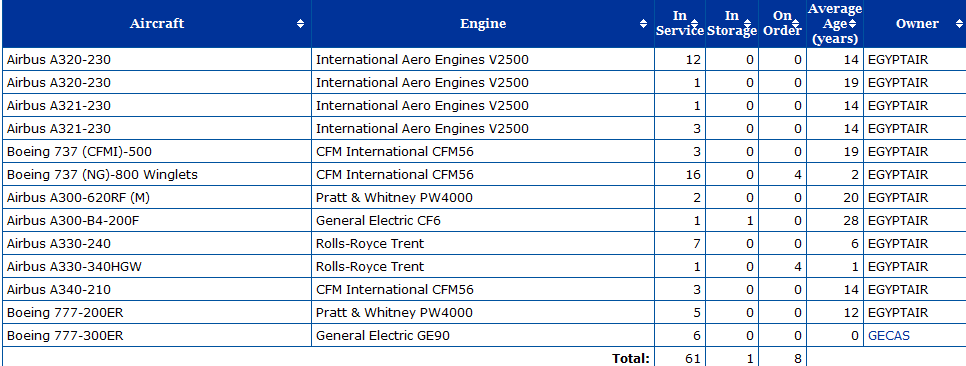The image size is (966, 366).
Task: Click Average Age (years) header text
Action: click(x=835, y=24)
